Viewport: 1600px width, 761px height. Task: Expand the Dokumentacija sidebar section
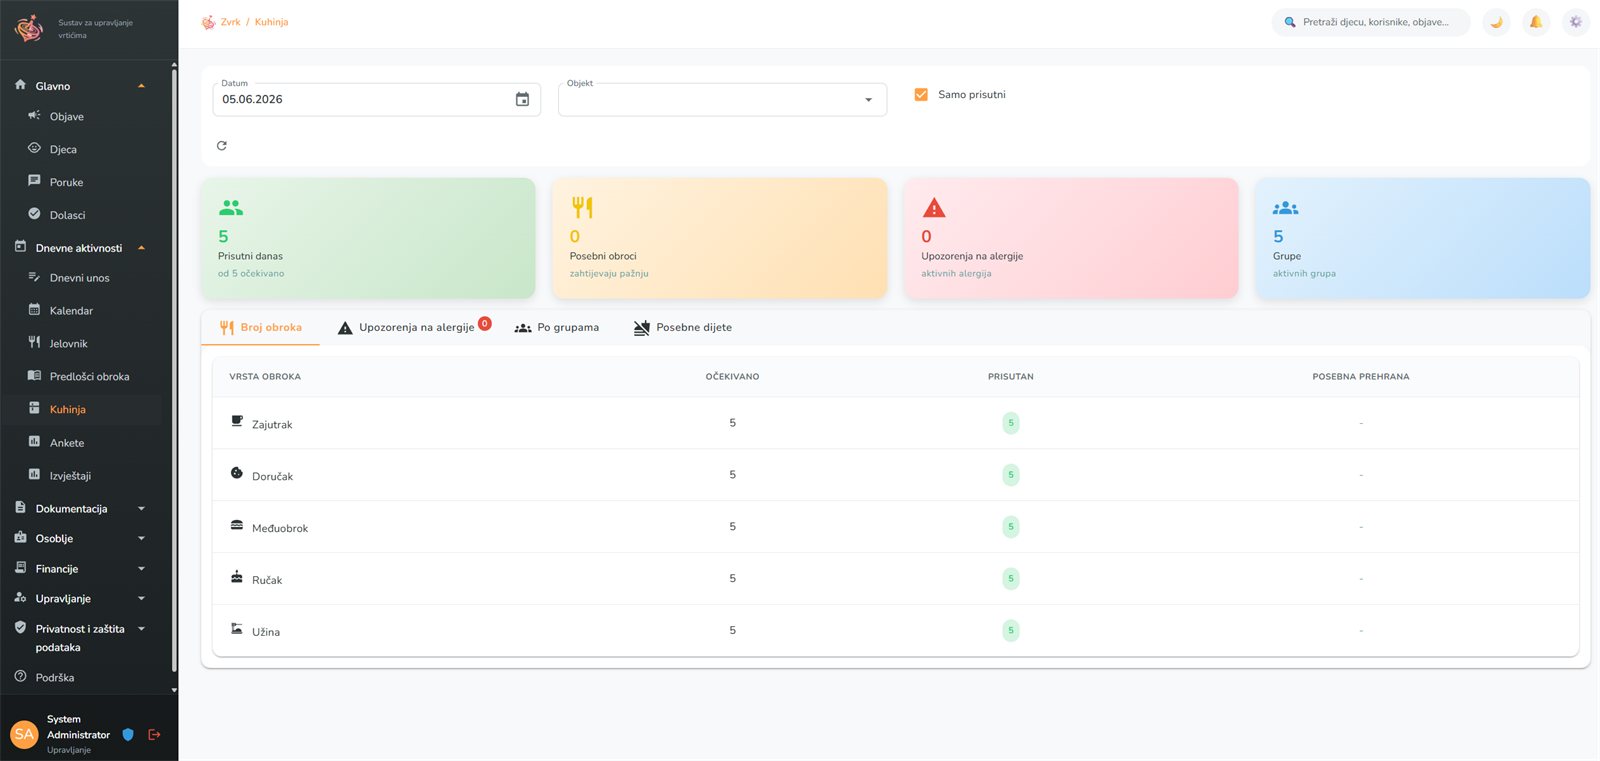80,509
